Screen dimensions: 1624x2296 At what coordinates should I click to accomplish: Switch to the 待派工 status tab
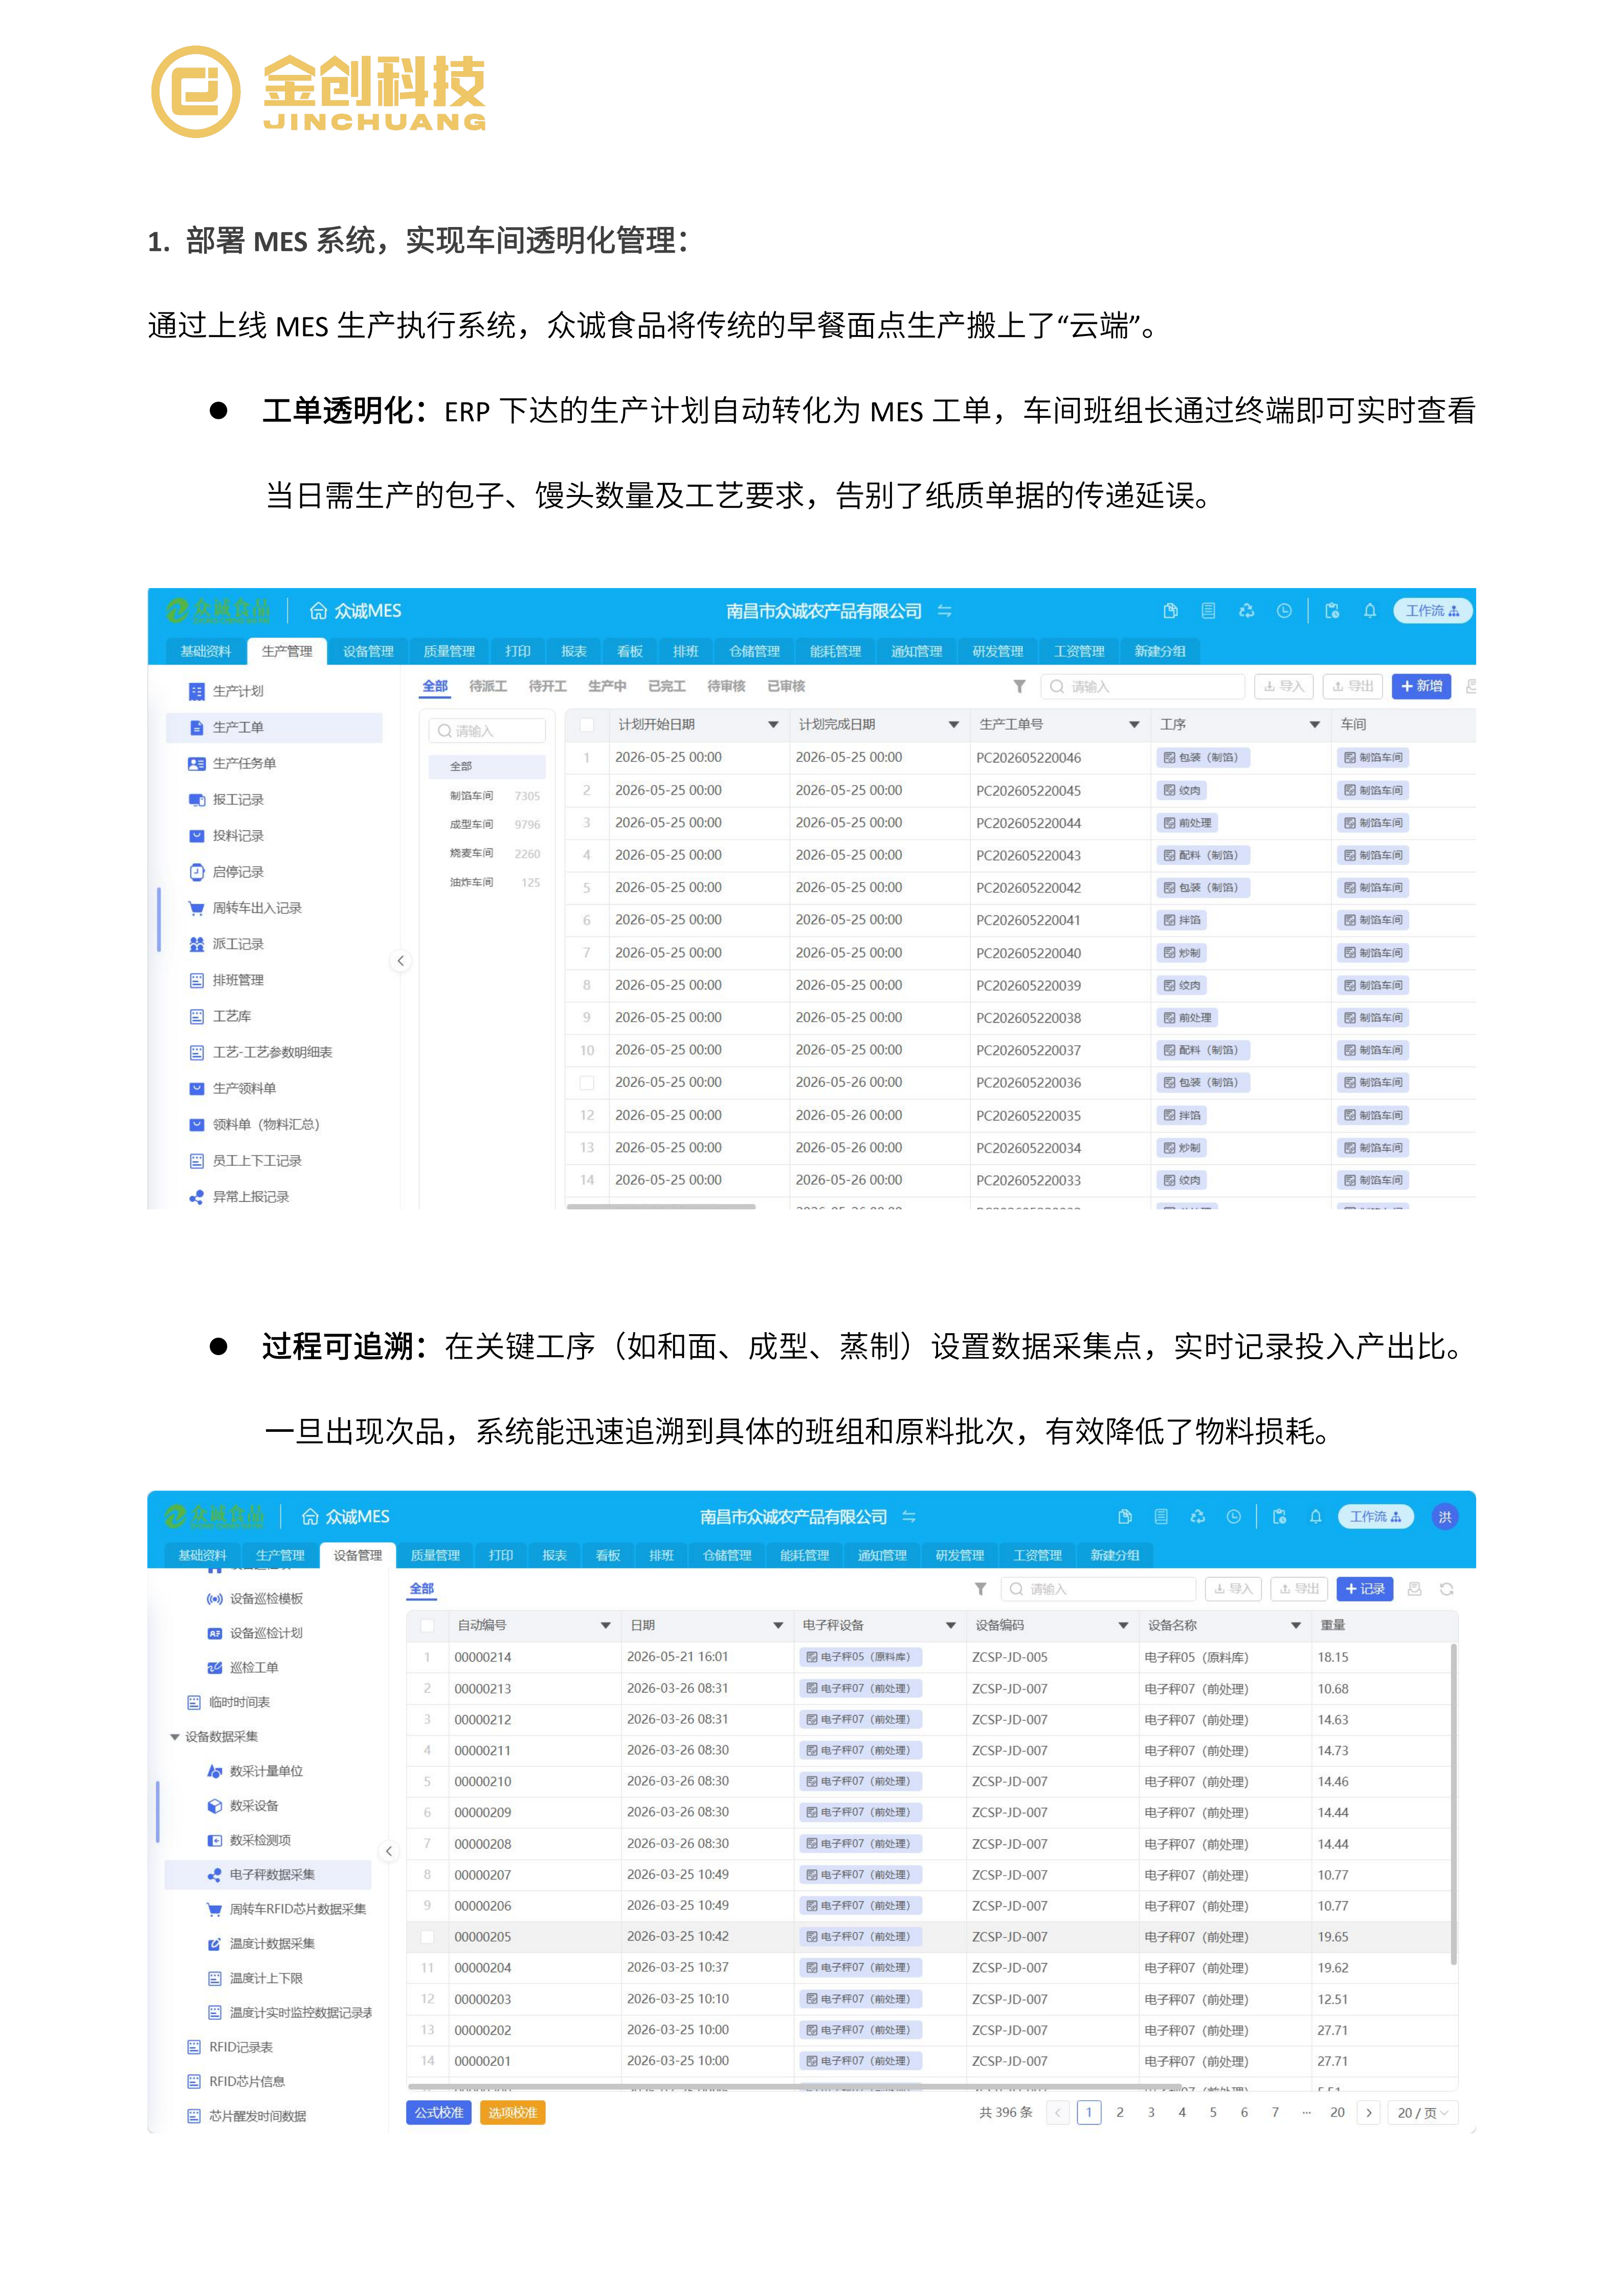pyautogui.click(x=488, y=686)
